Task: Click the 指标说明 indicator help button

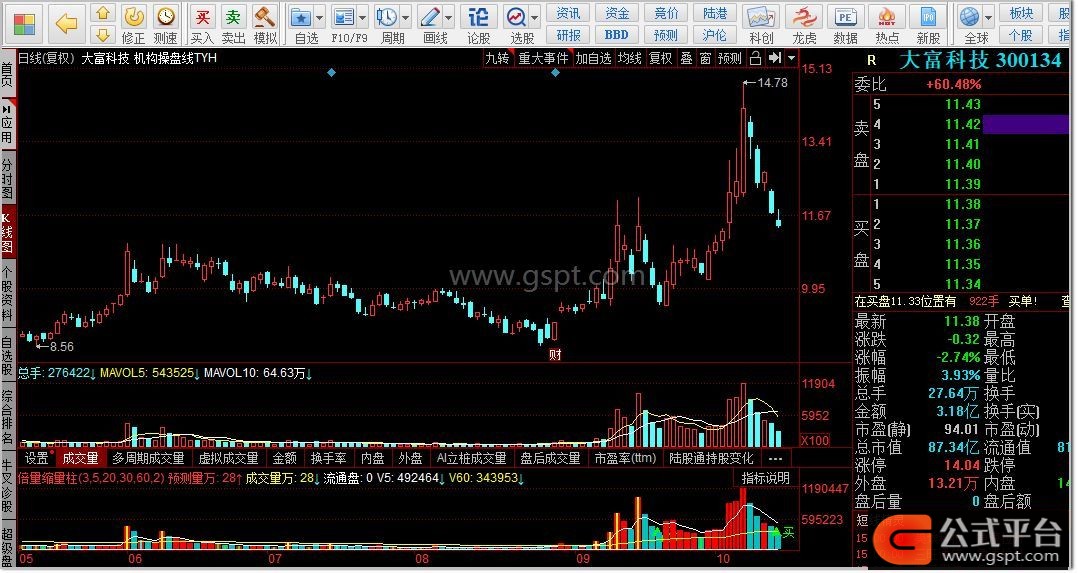Action: tap(765, 478)
